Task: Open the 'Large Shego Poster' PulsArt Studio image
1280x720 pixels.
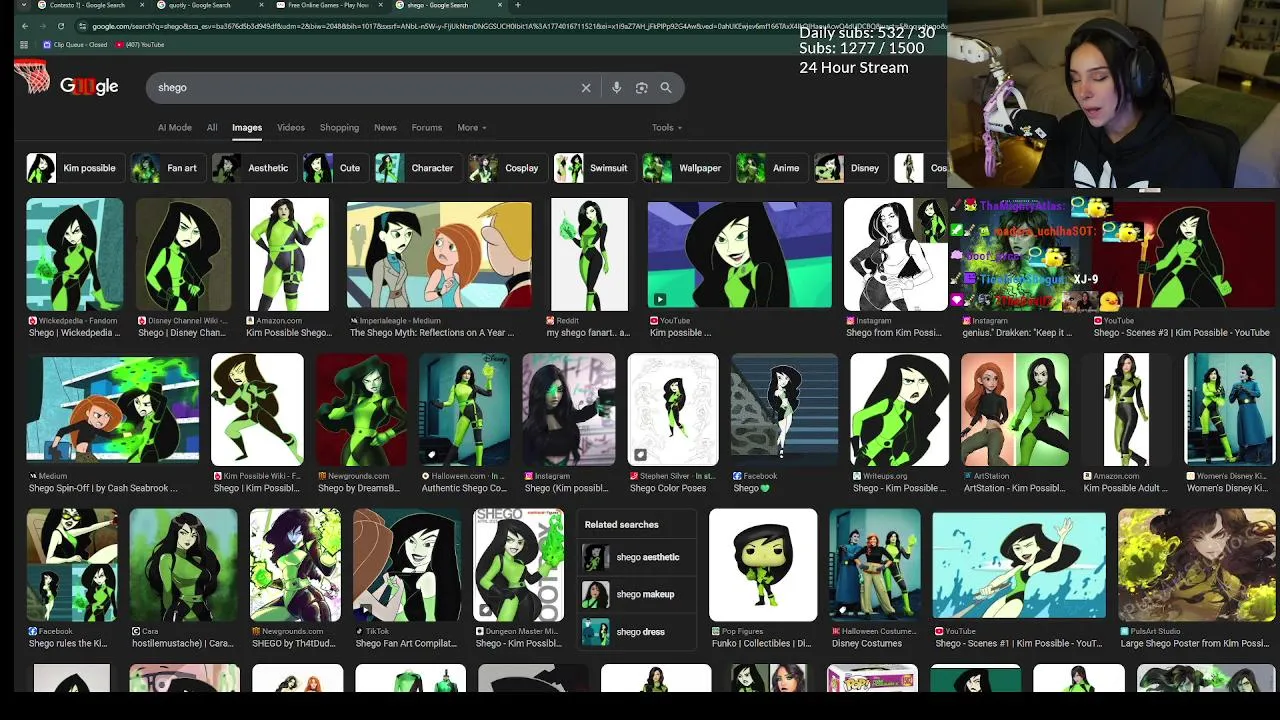Action: (x=1197, y=565)
